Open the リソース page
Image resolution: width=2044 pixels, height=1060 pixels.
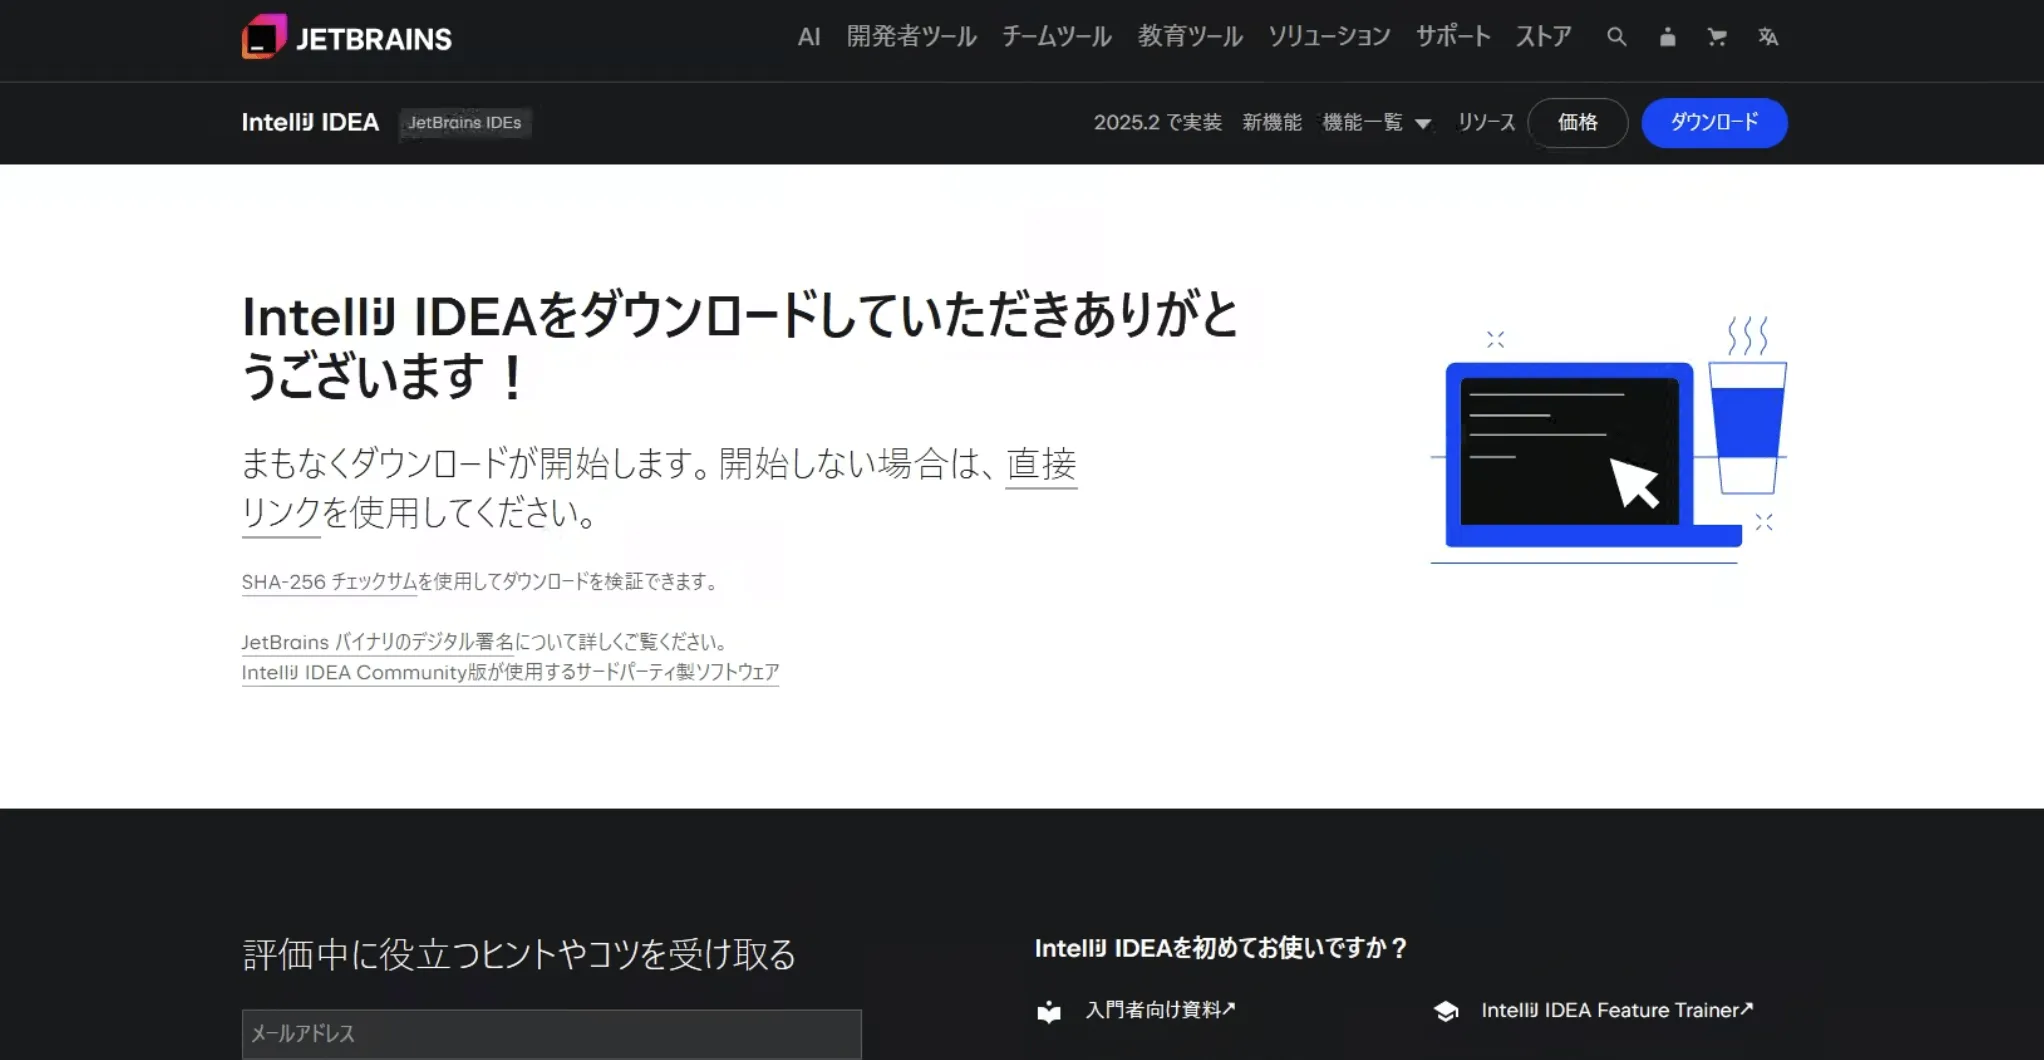pyautogui.click(x=1486, y=123)
